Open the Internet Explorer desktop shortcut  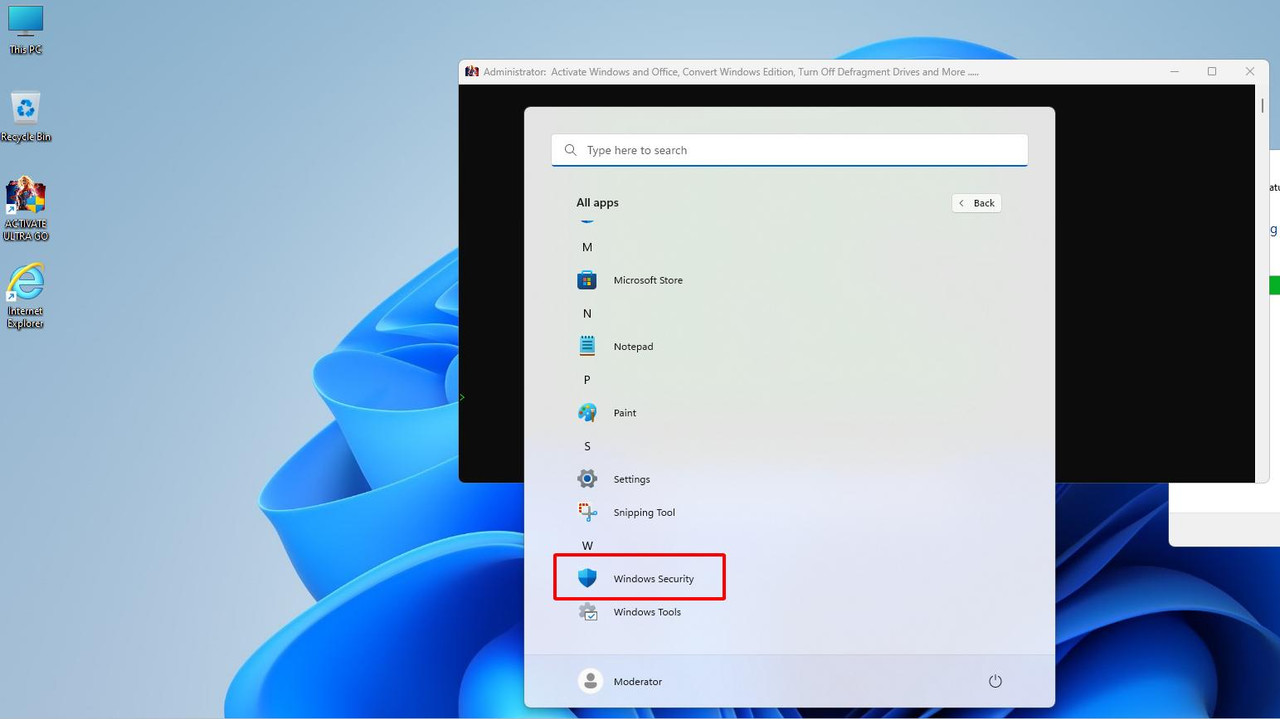point(25,296)
